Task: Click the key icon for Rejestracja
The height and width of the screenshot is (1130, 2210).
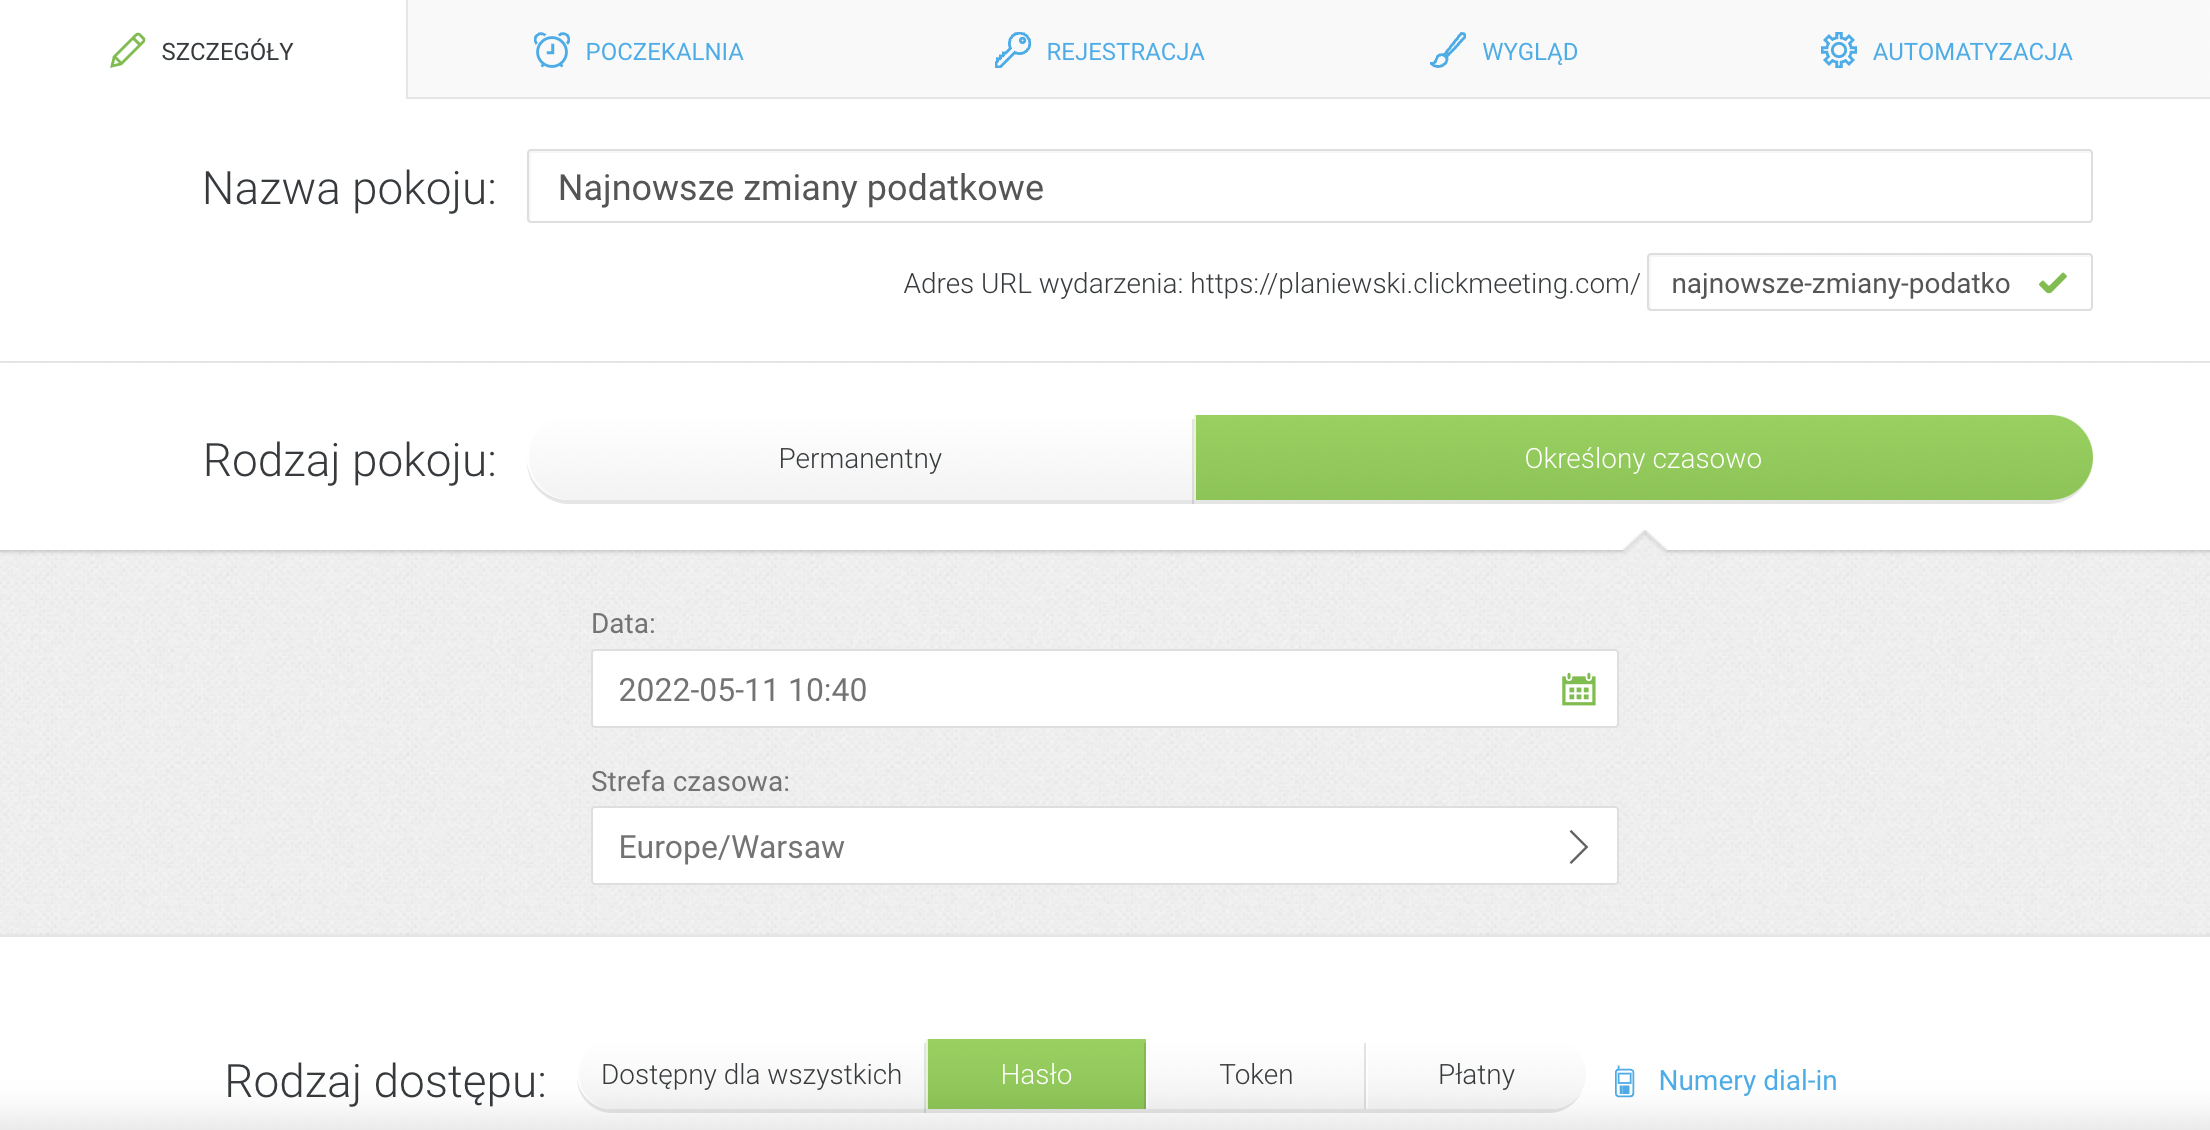Action: tap(1012, 50)
